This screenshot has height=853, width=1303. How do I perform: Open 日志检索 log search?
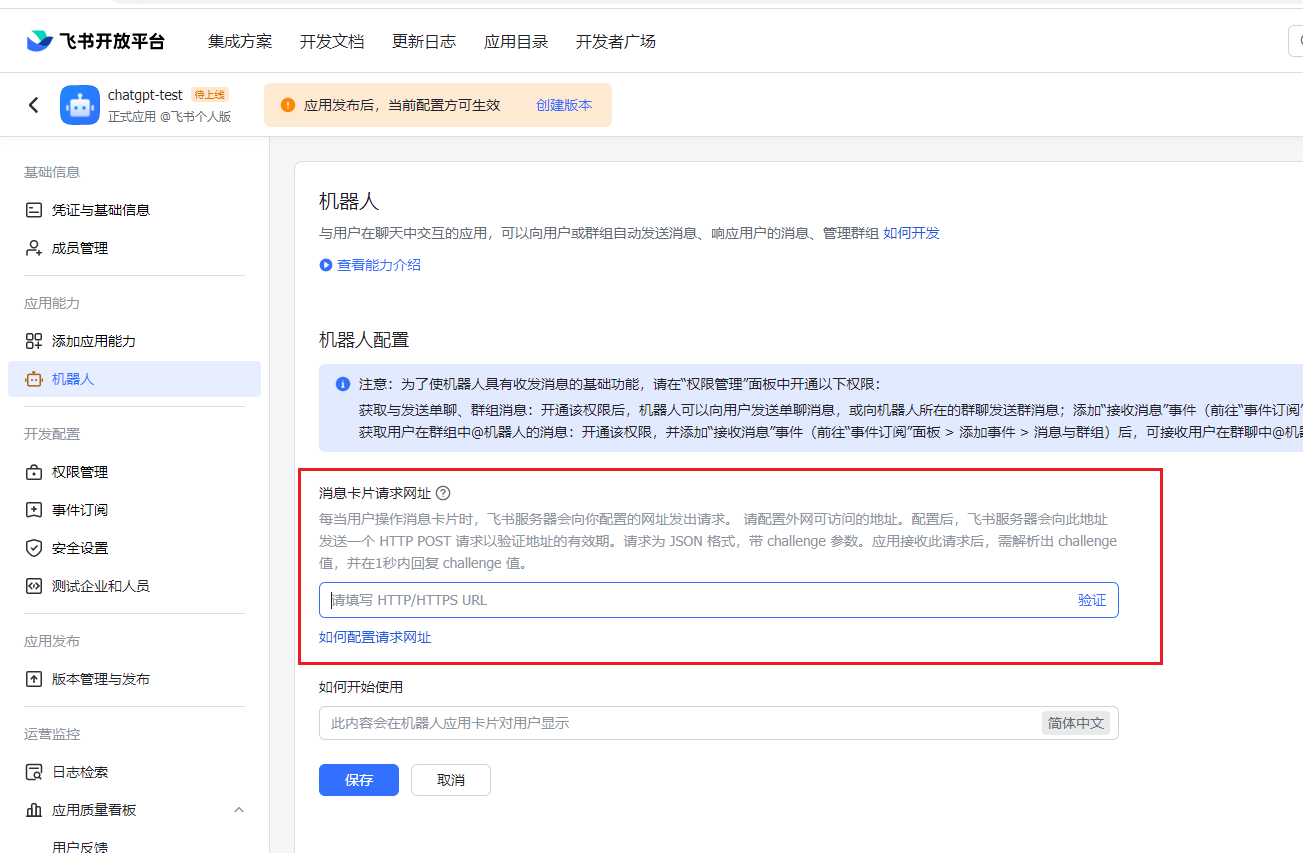coord(79,772)
